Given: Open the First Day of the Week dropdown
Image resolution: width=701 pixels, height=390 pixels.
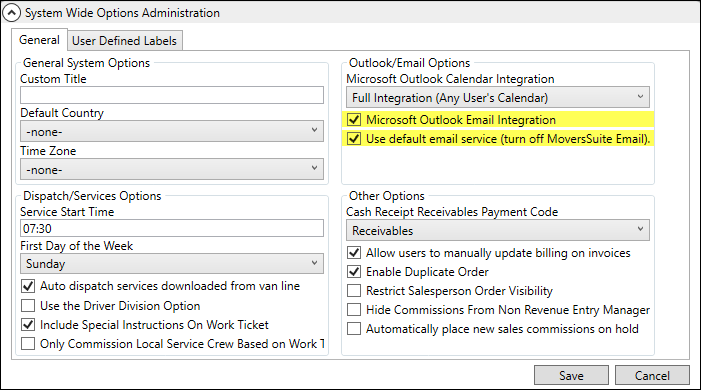Looking at the screenshot, I should (172, 263).
